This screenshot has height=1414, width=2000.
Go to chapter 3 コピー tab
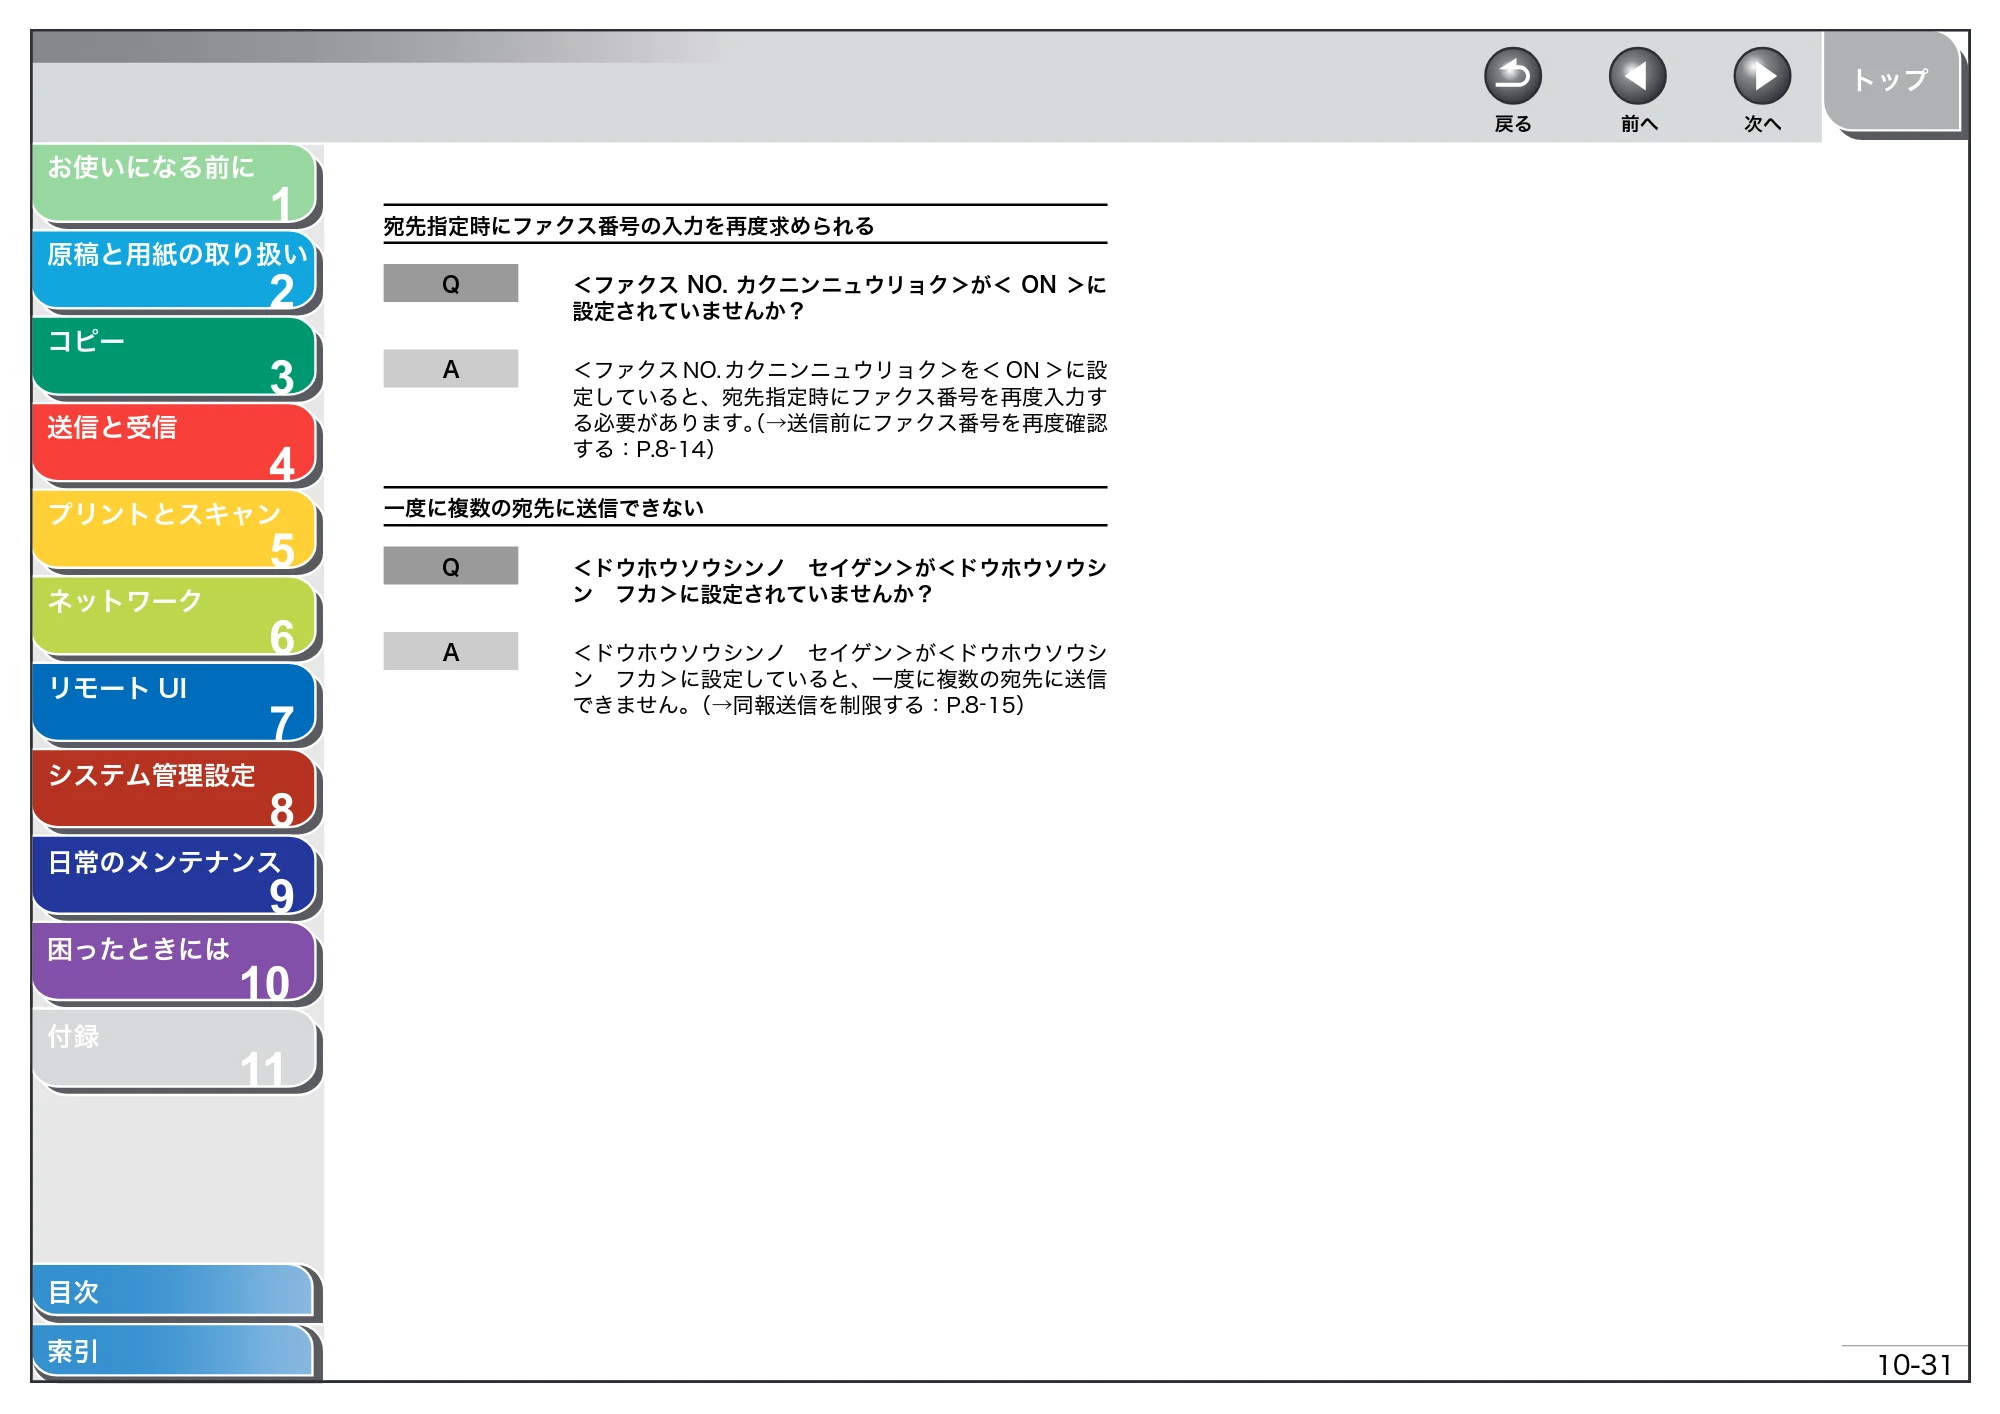point(175,357)
